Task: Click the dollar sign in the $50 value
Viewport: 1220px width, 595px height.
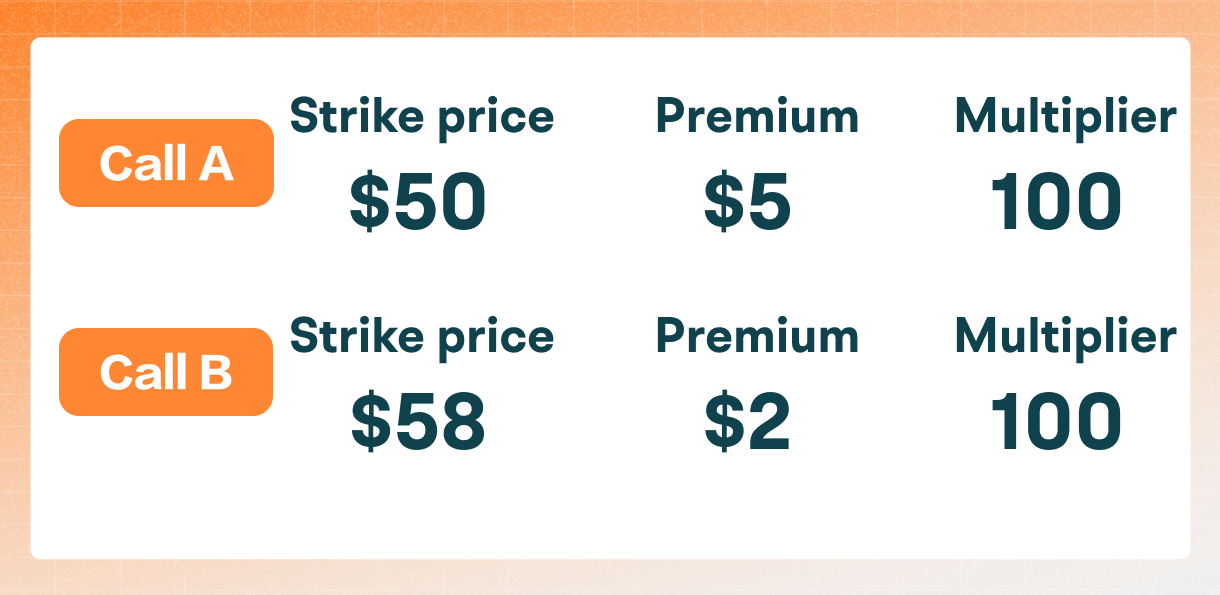Action: (x=367, y=203)
